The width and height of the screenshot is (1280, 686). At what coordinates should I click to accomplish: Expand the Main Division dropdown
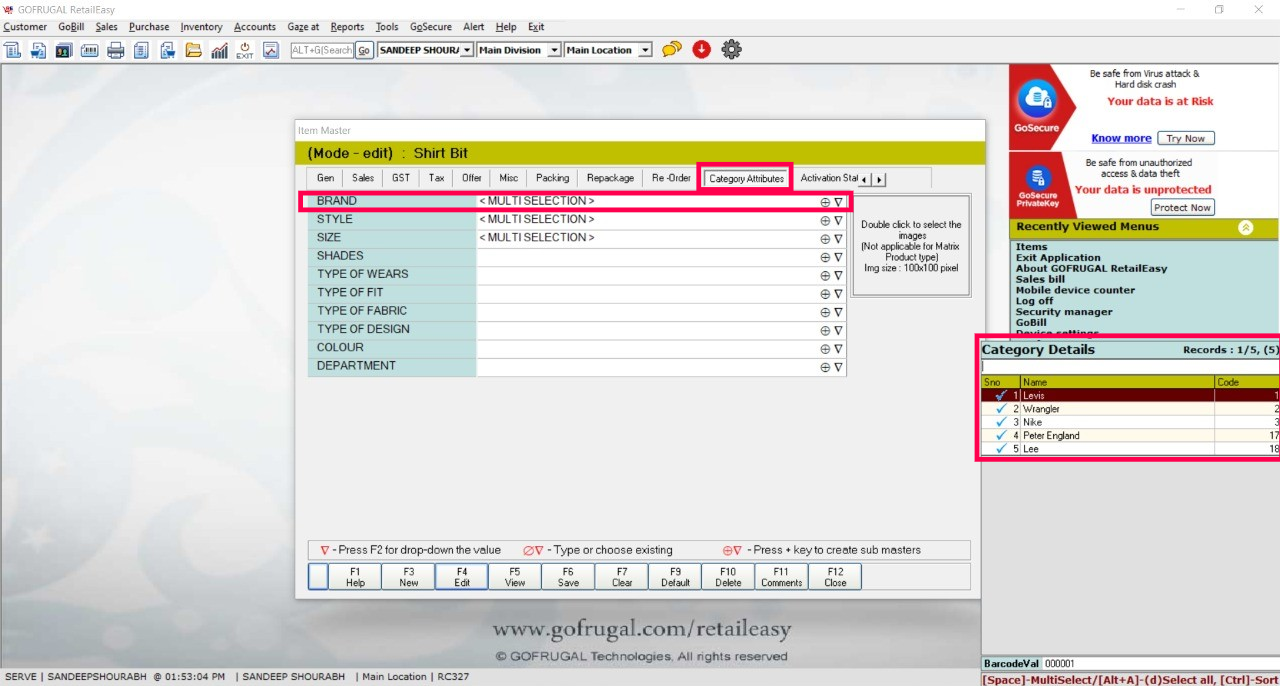pyautogui.click(x=554, y=50)
